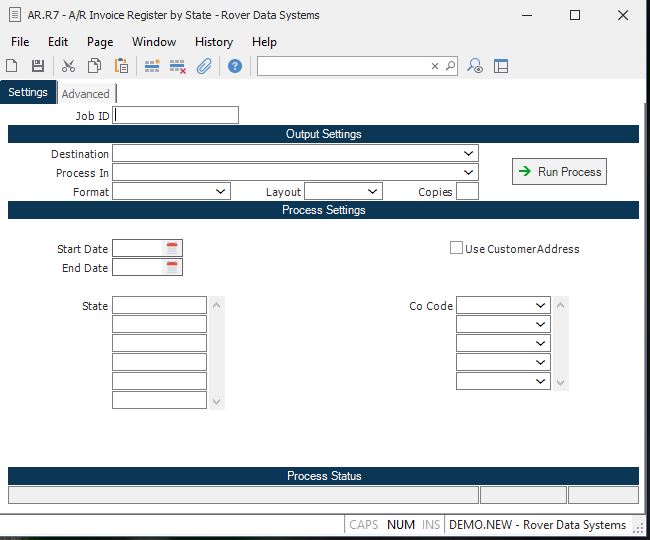Click the End Date calendar icon
650x540 pixels.
[x=172, y=267]
